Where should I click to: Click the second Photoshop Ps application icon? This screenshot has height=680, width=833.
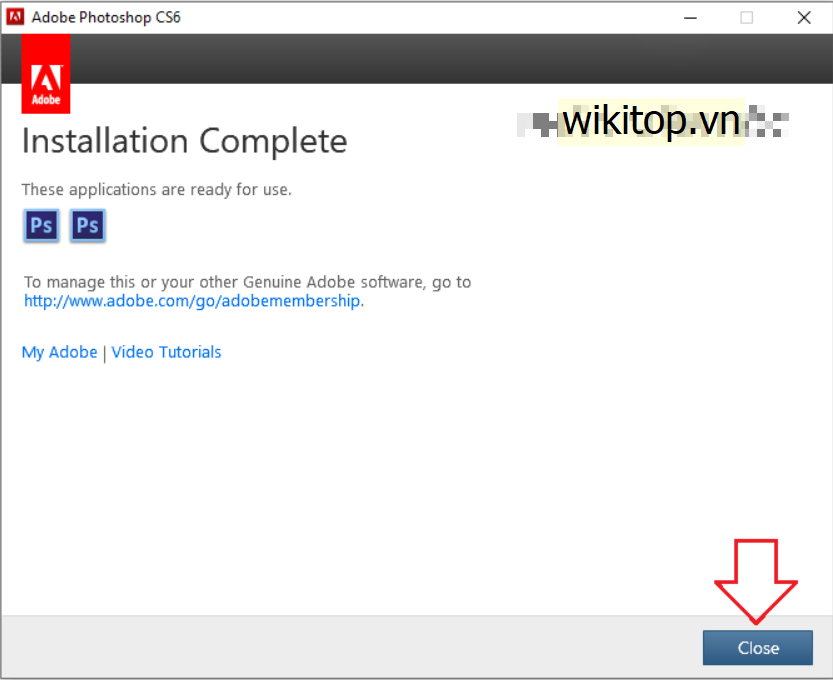click(88, 225)
